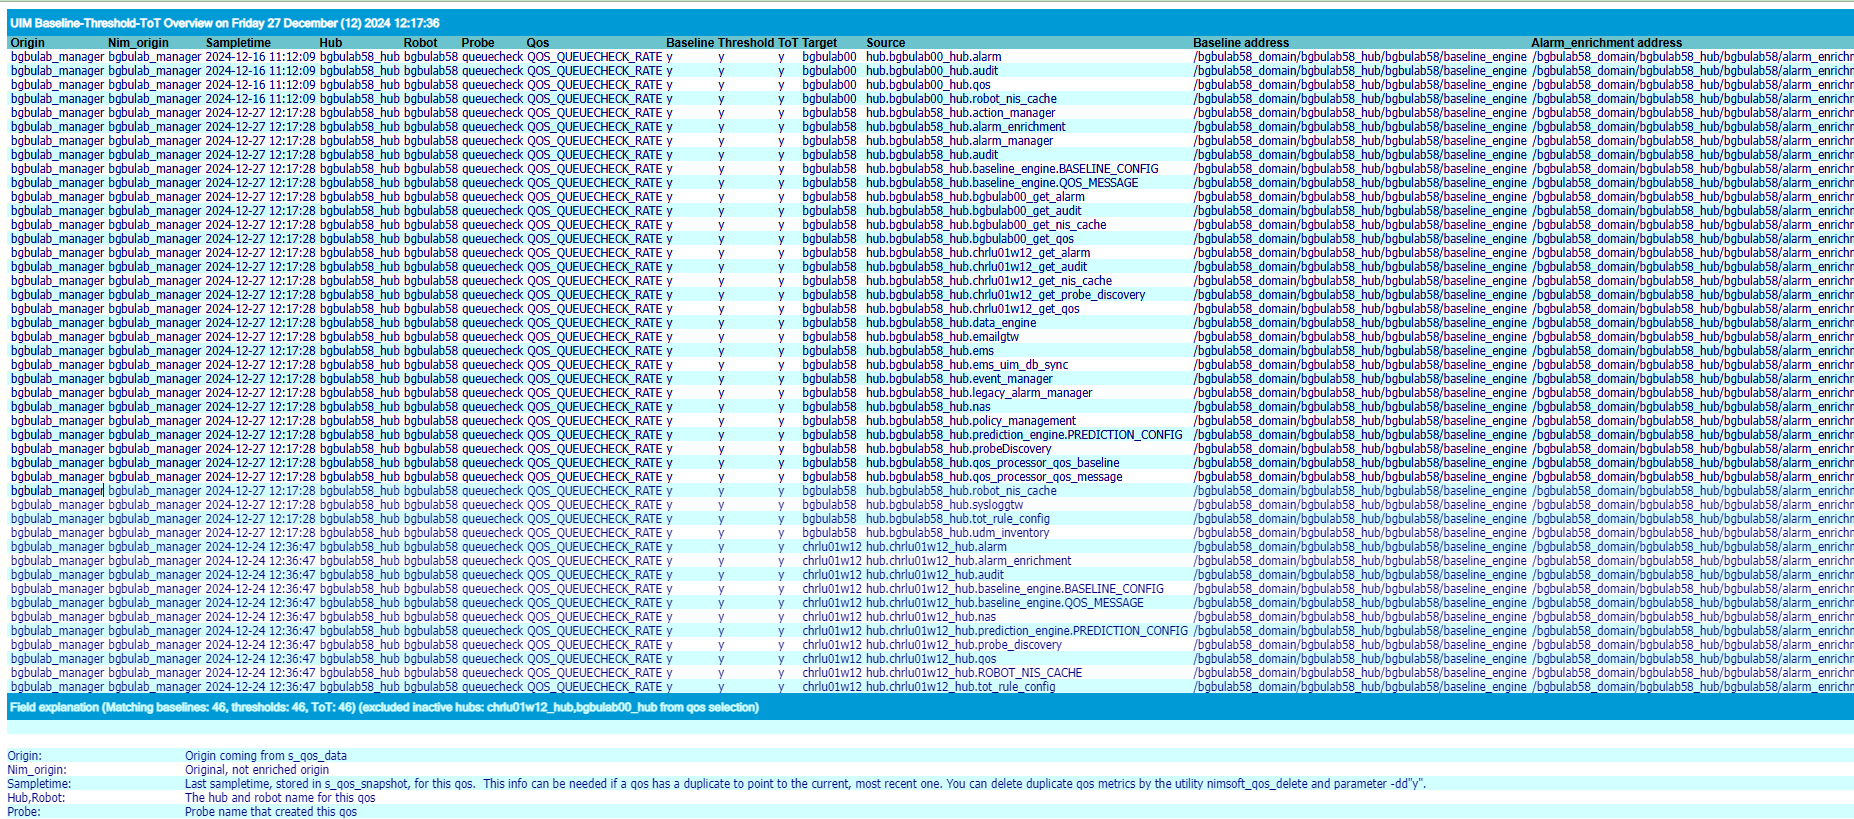Click the UIM Baseline-Threshold-ToT Overview title text

point(225,23)
